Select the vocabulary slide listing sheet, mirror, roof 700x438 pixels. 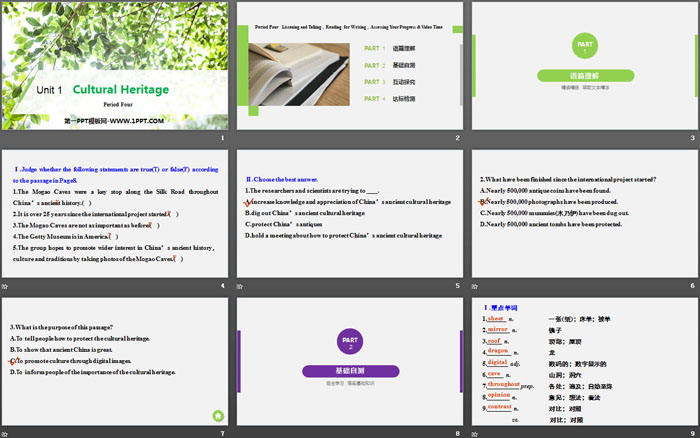pyautogui.click(x=585, y=362)
